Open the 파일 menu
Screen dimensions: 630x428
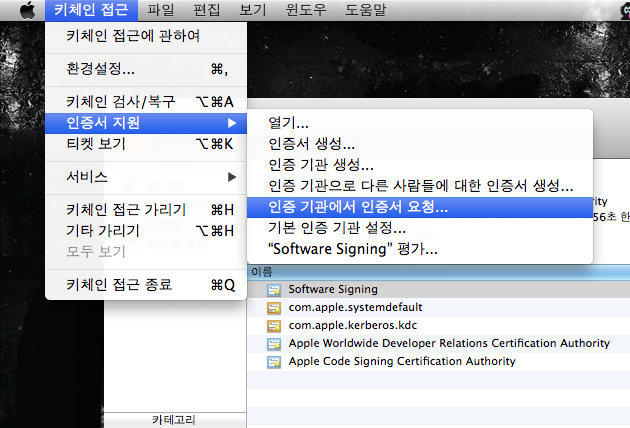(161, 10)
